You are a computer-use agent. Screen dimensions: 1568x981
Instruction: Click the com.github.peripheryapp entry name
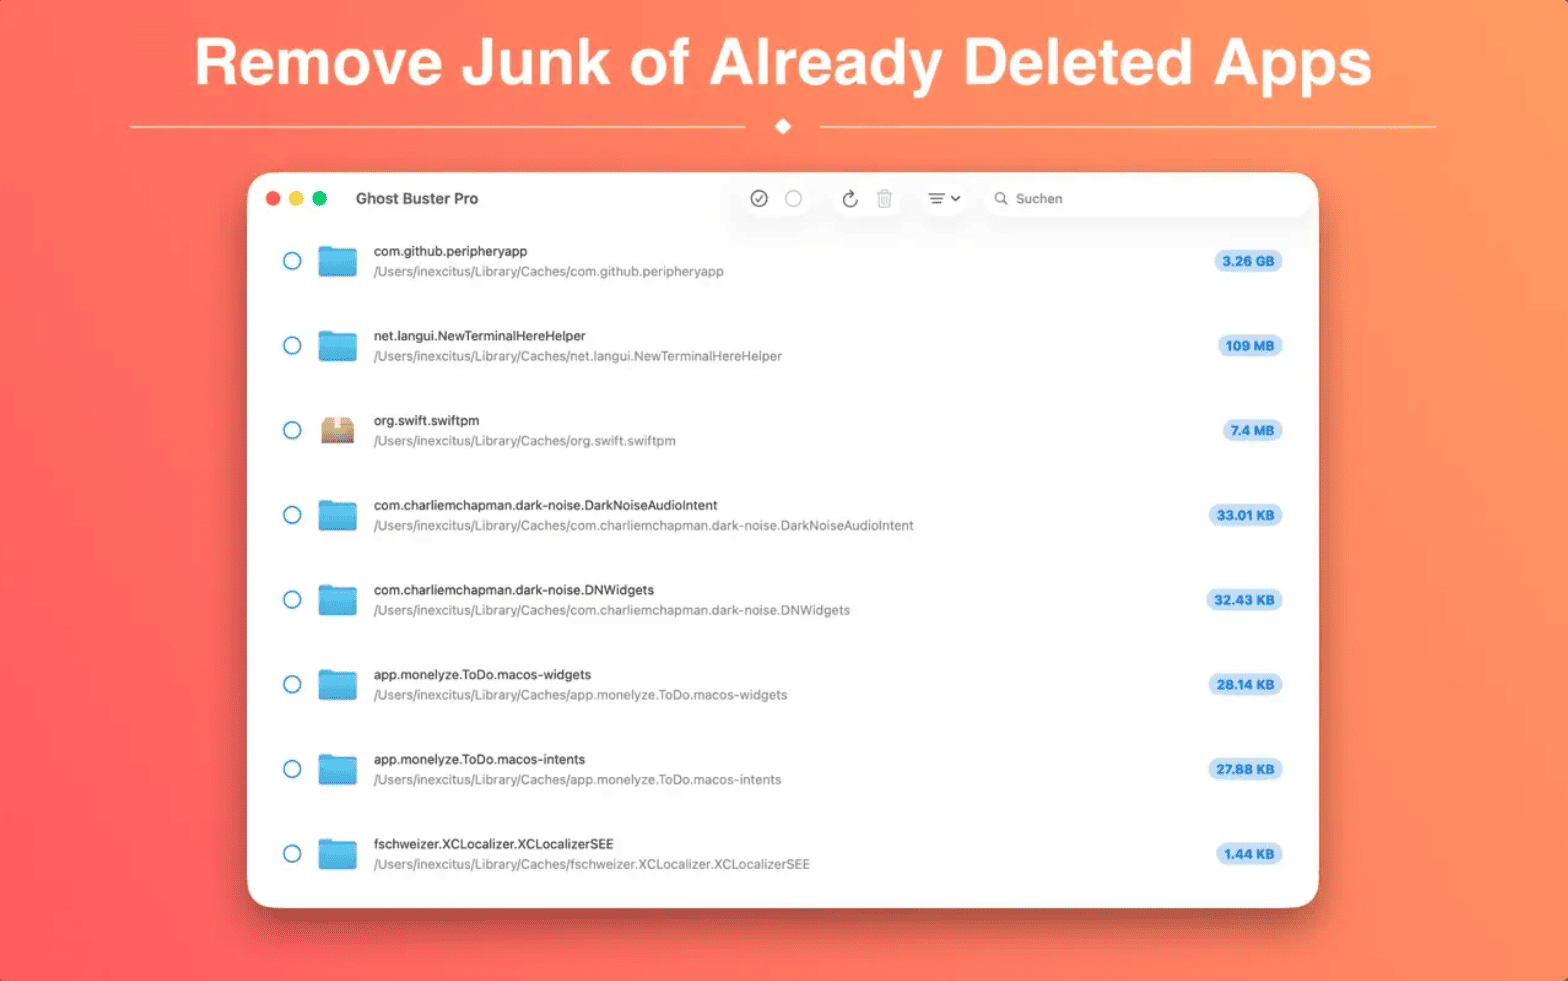(x=450, y=251)
